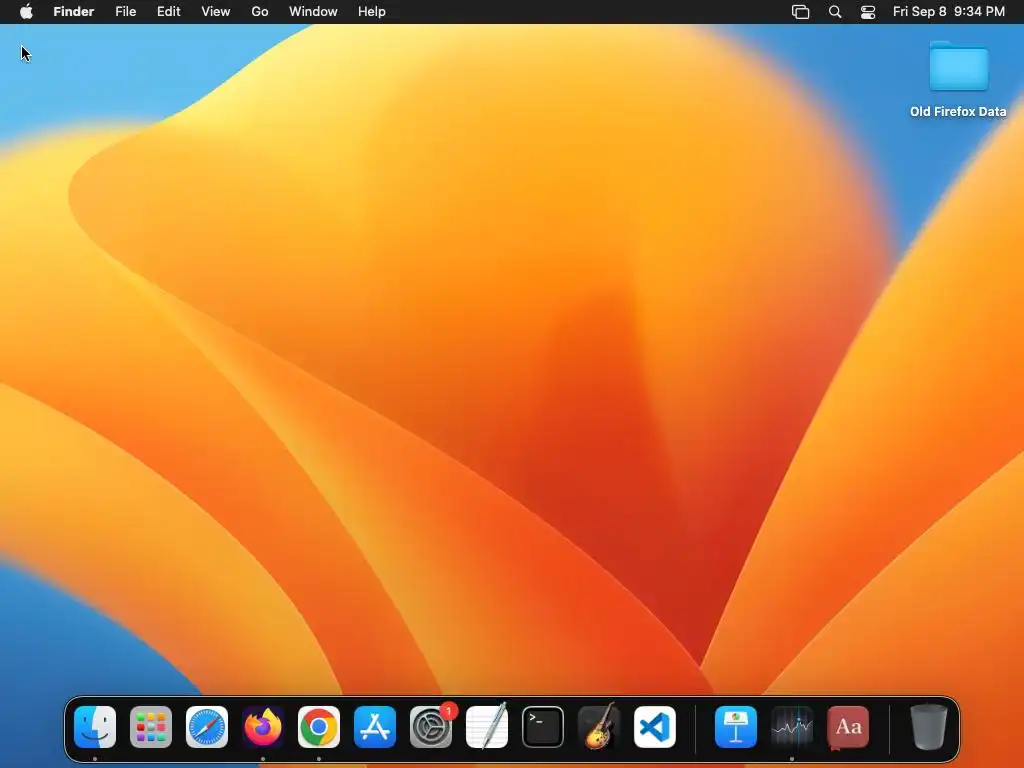Open System Settings with notification badge

point(431,727)
